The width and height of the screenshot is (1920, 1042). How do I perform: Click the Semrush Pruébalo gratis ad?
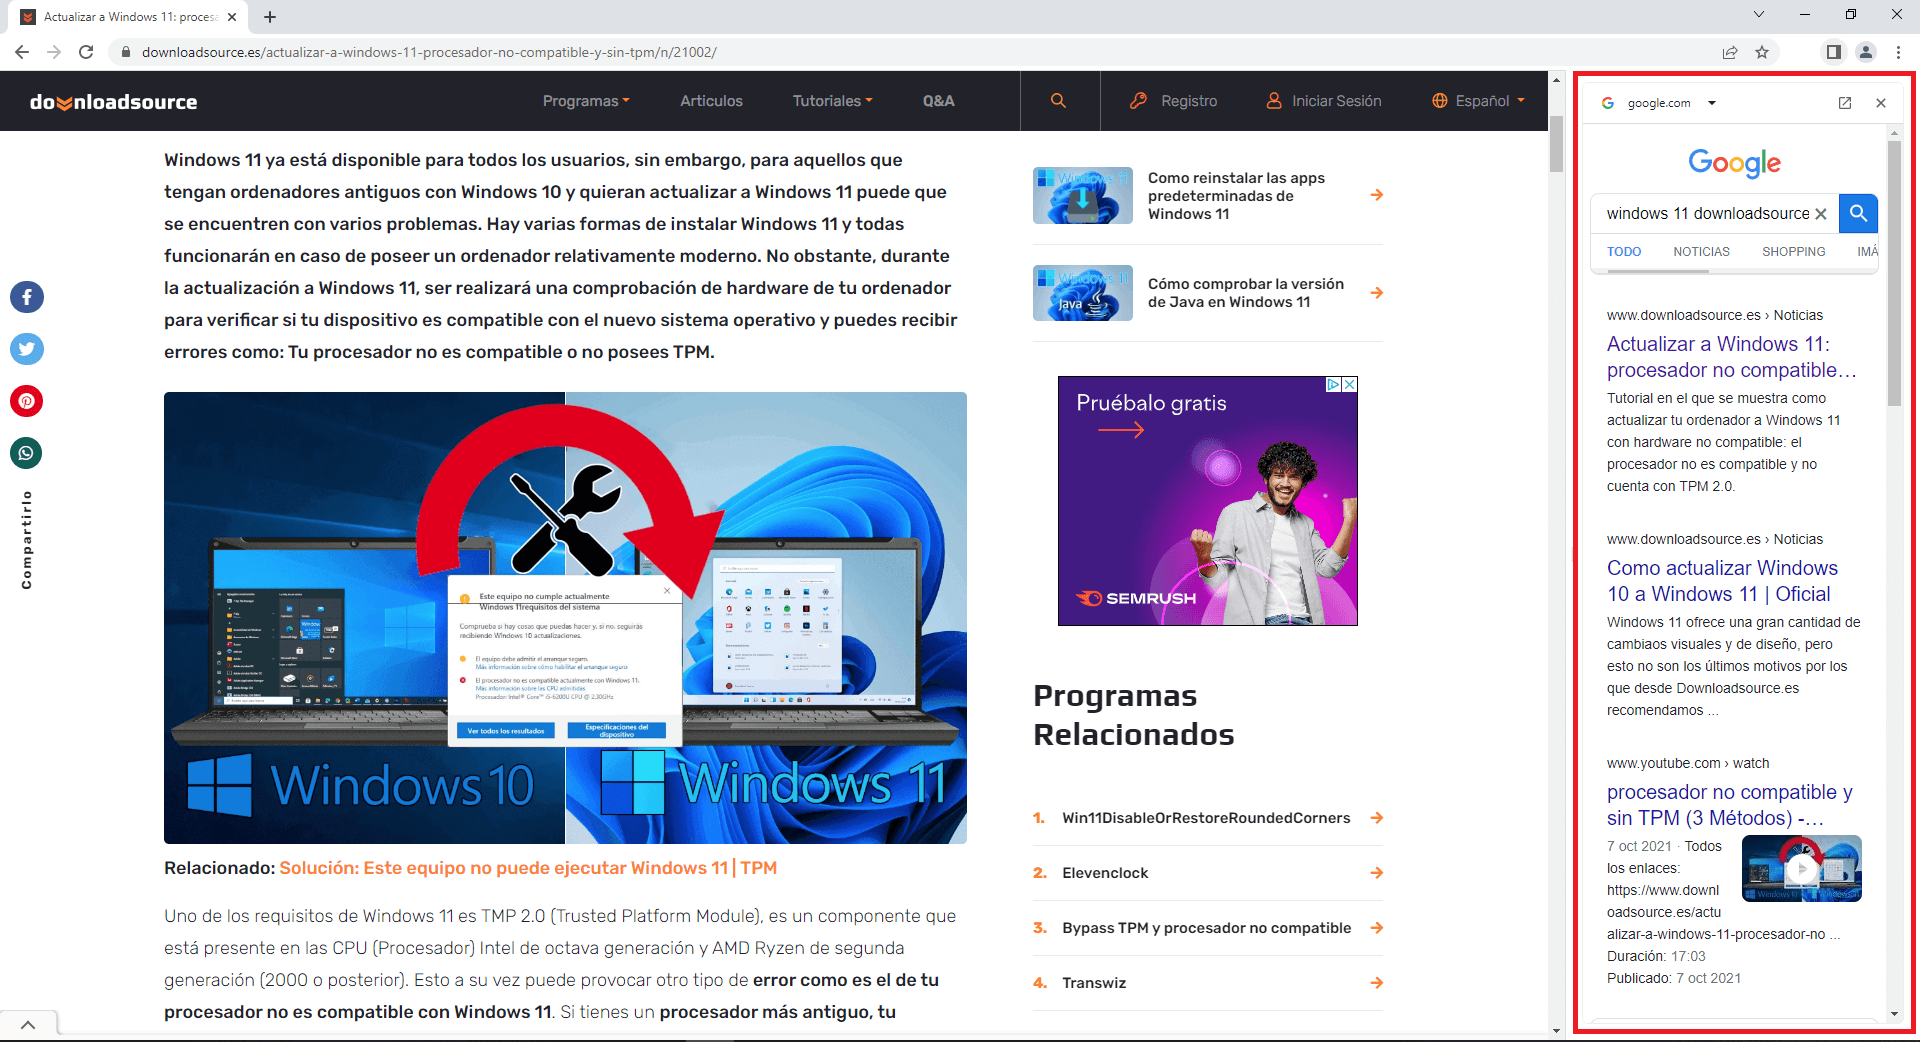(x=1208, y=501)
